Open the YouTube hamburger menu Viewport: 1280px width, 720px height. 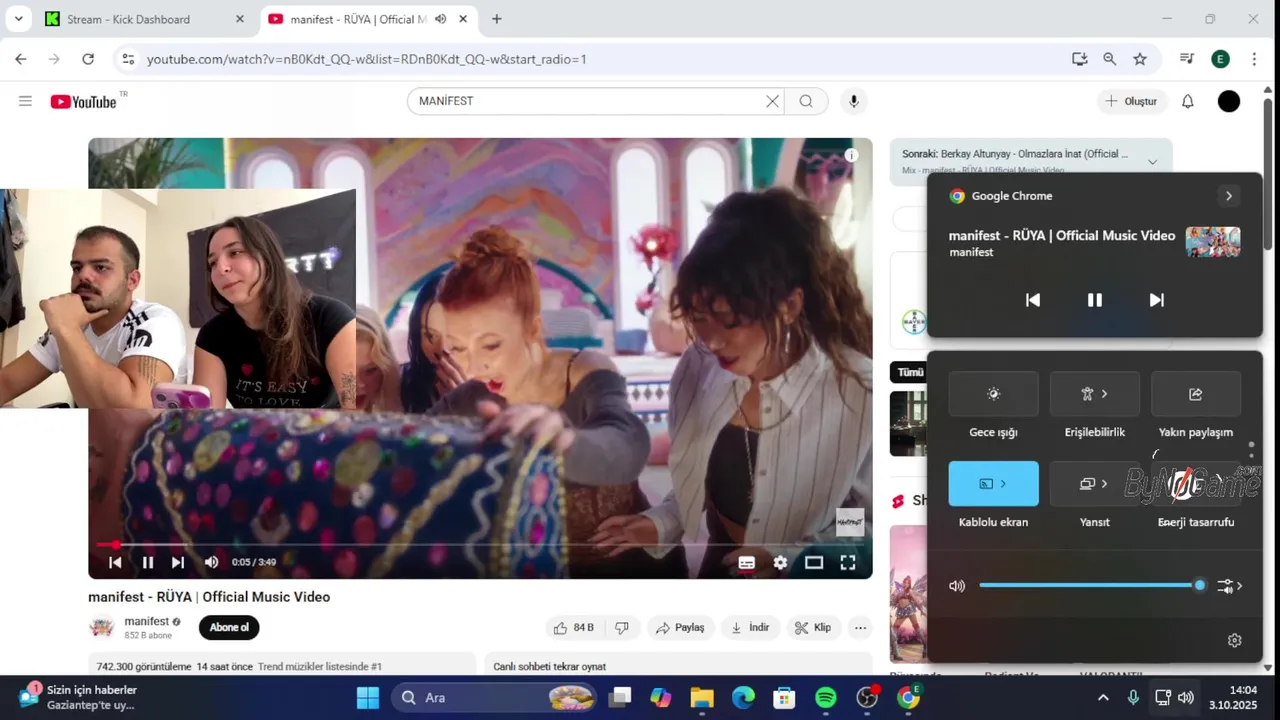25,101
